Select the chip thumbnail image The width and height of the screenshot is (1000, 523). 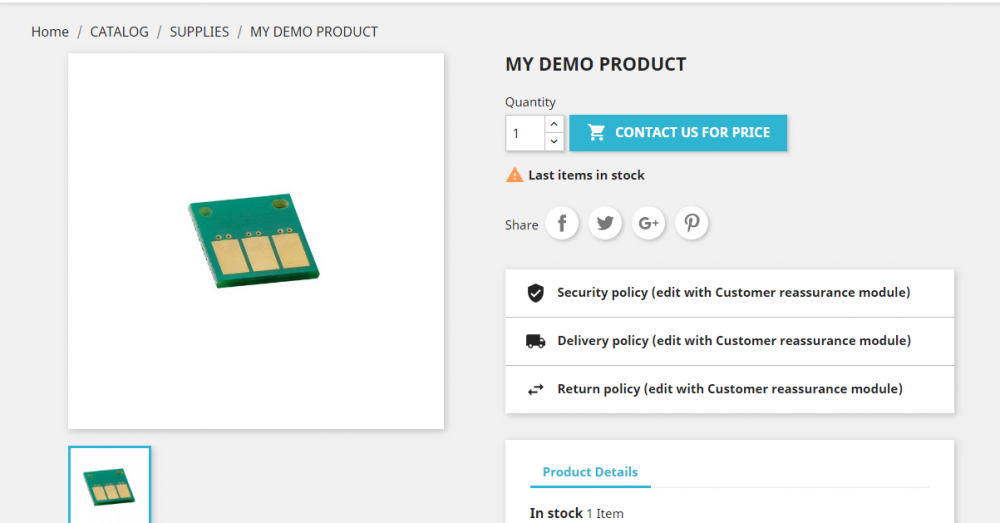(x=110, y=485)
